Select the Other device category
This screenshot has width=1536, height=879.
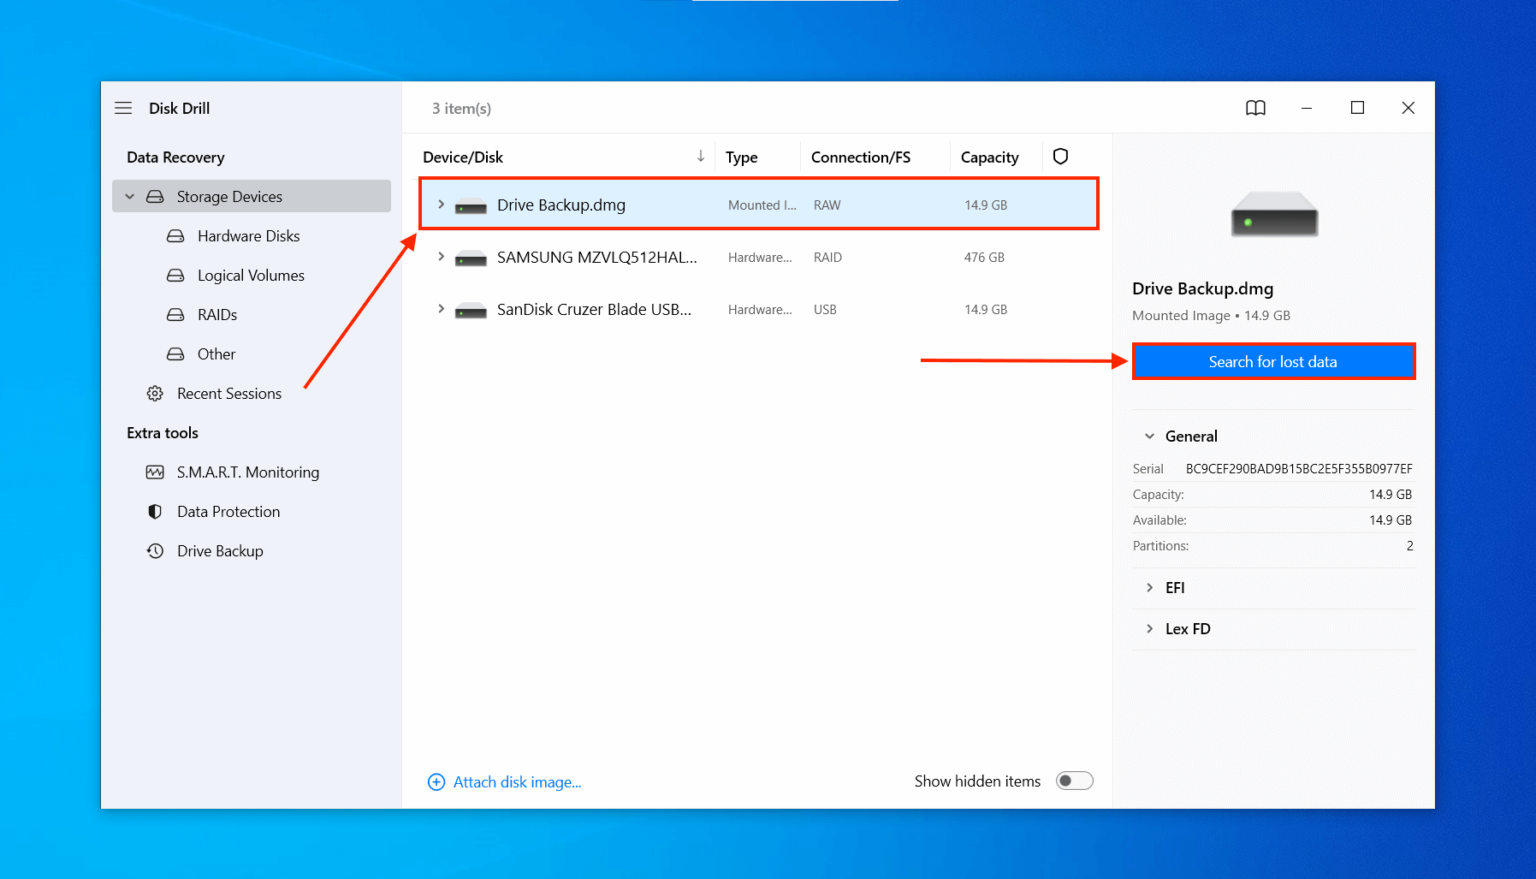pos(216,354)
